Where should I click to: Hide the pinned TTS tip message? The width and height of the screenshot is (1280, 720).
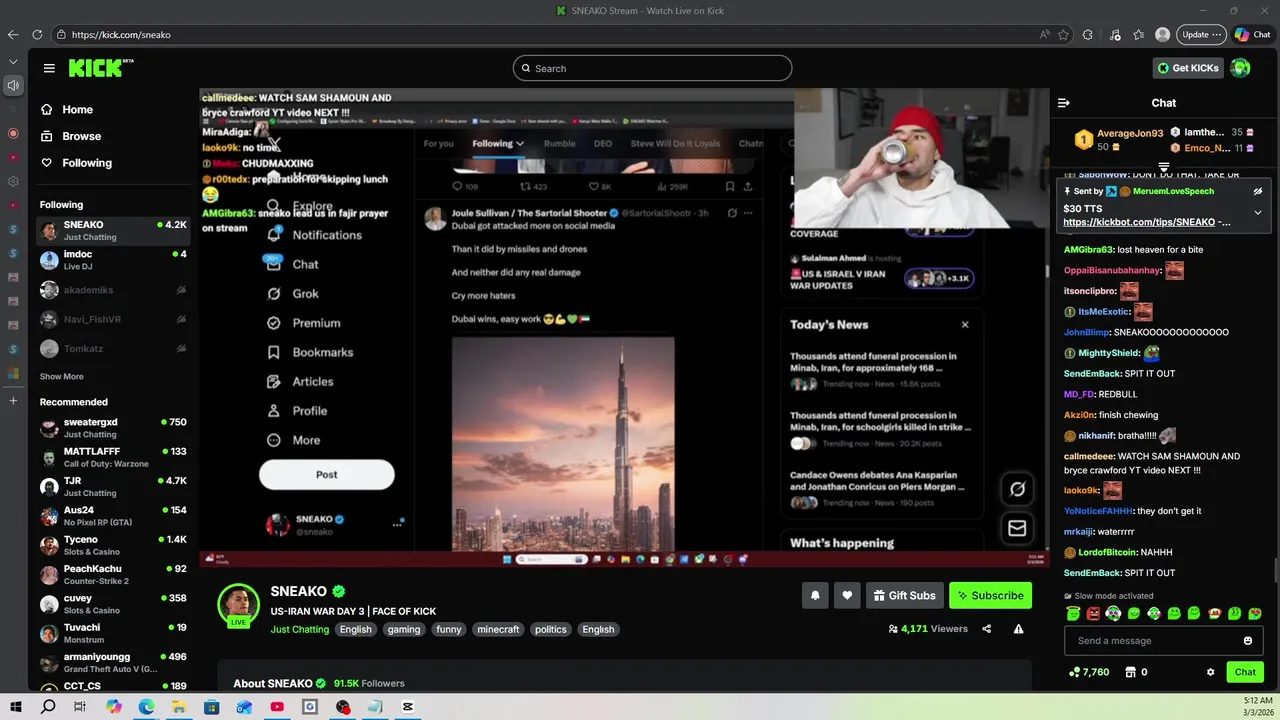point(1258,191)
